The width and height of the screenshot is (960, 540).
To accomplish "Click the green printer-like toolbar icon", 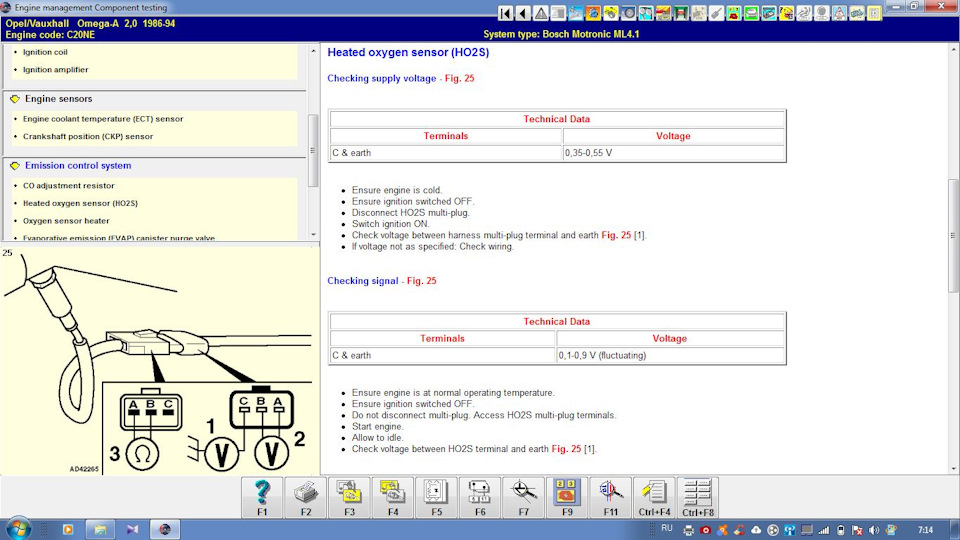I will click(x=751, y=13).
